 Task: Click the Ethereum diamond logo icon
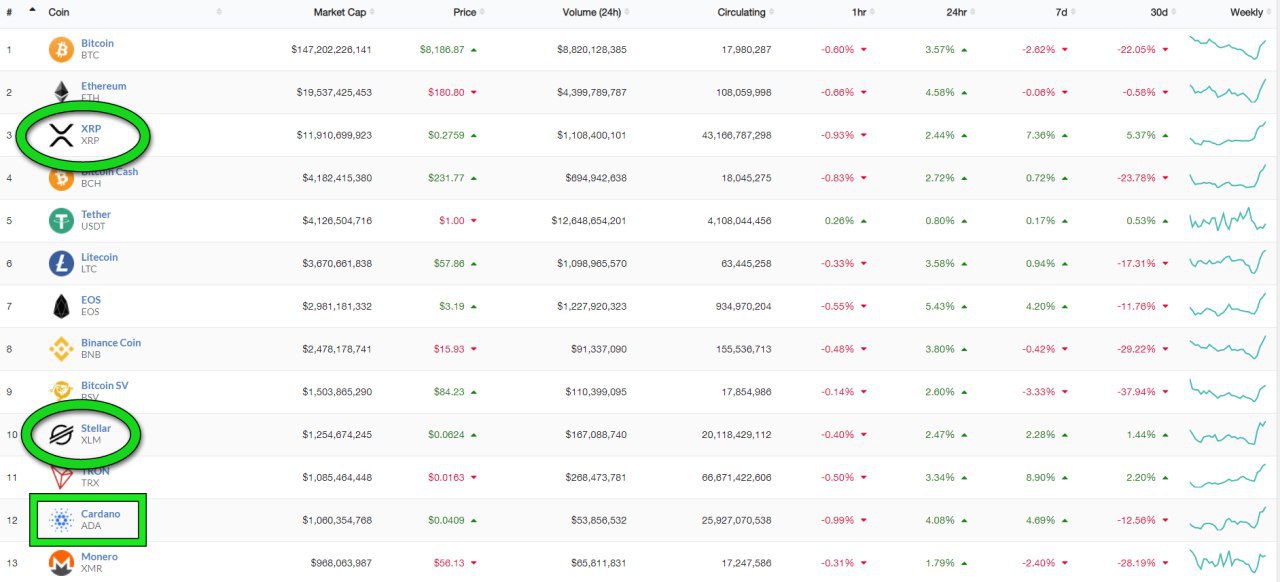coord(62,92)
